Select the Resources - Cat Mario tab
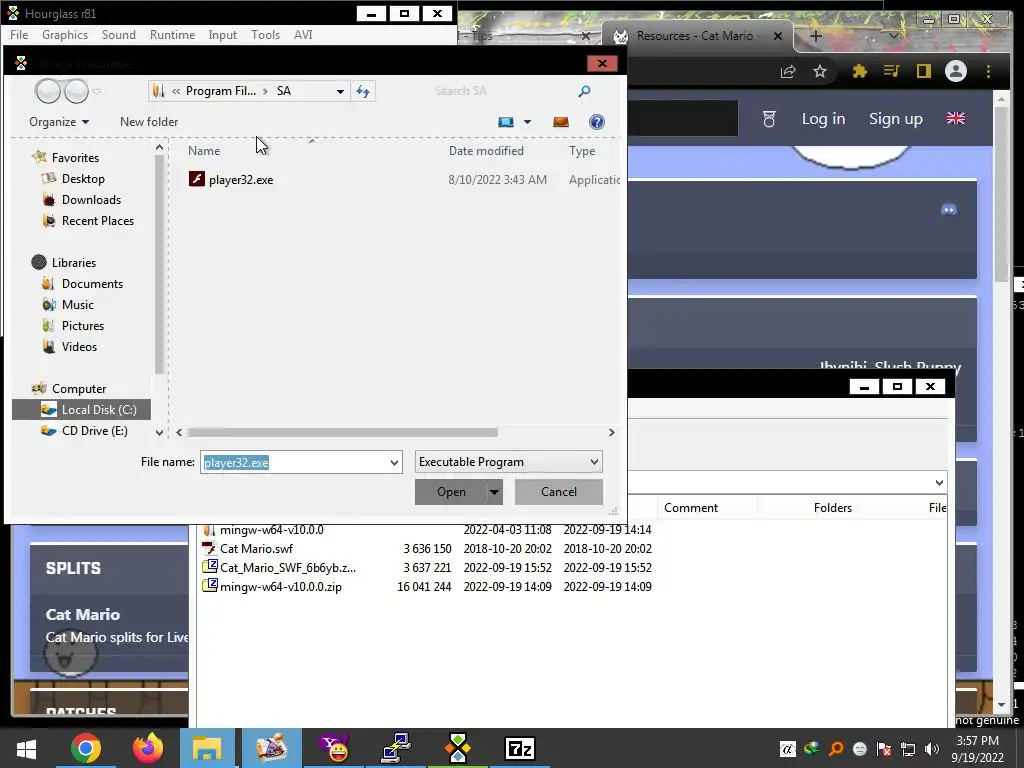This screenshot has width=1024, height=768. [x=697, y=36]
